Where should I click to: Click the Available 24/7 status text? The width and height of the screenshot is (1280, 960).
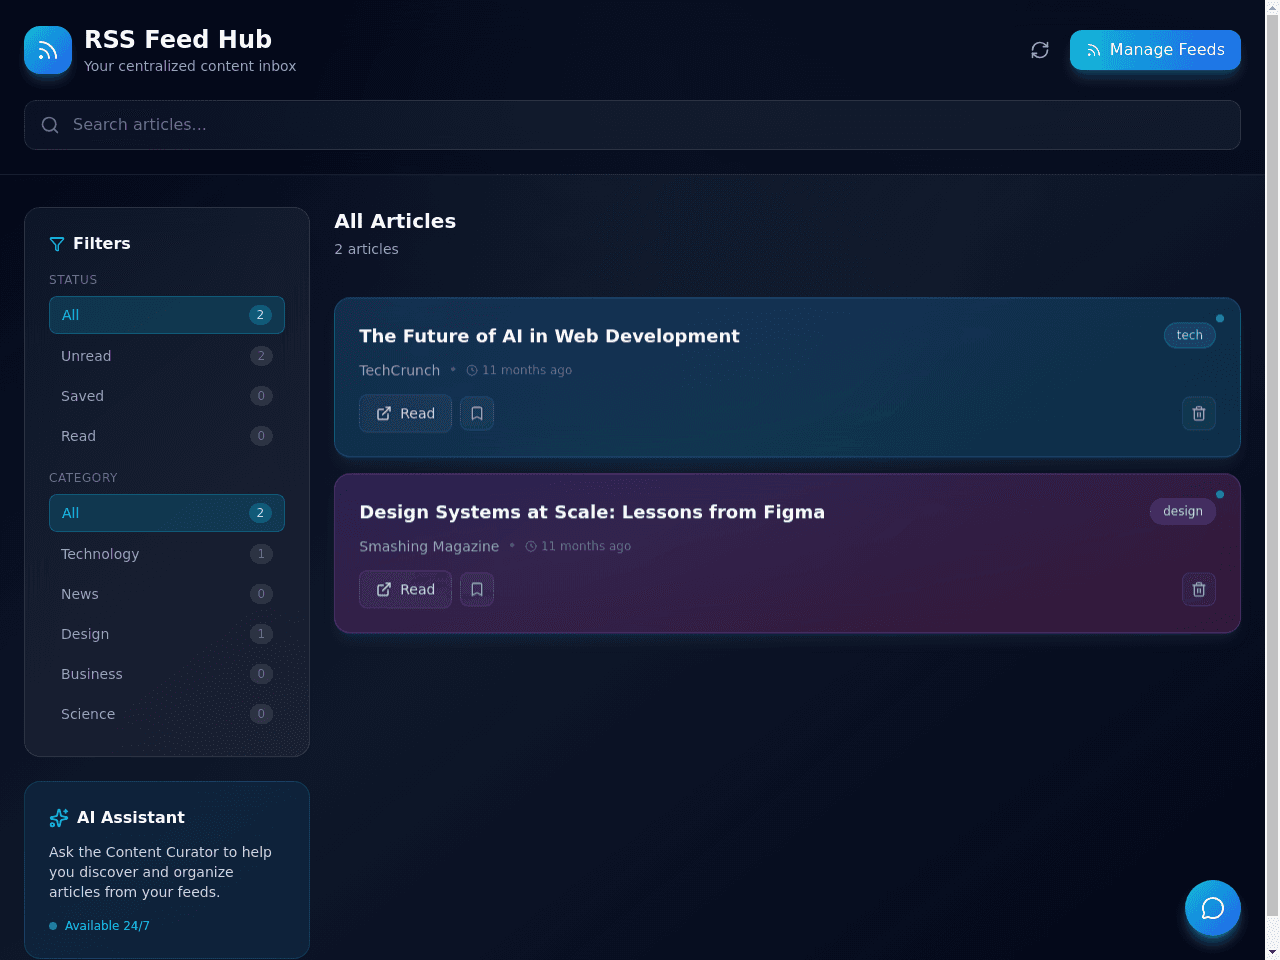(x=107, y=926)
